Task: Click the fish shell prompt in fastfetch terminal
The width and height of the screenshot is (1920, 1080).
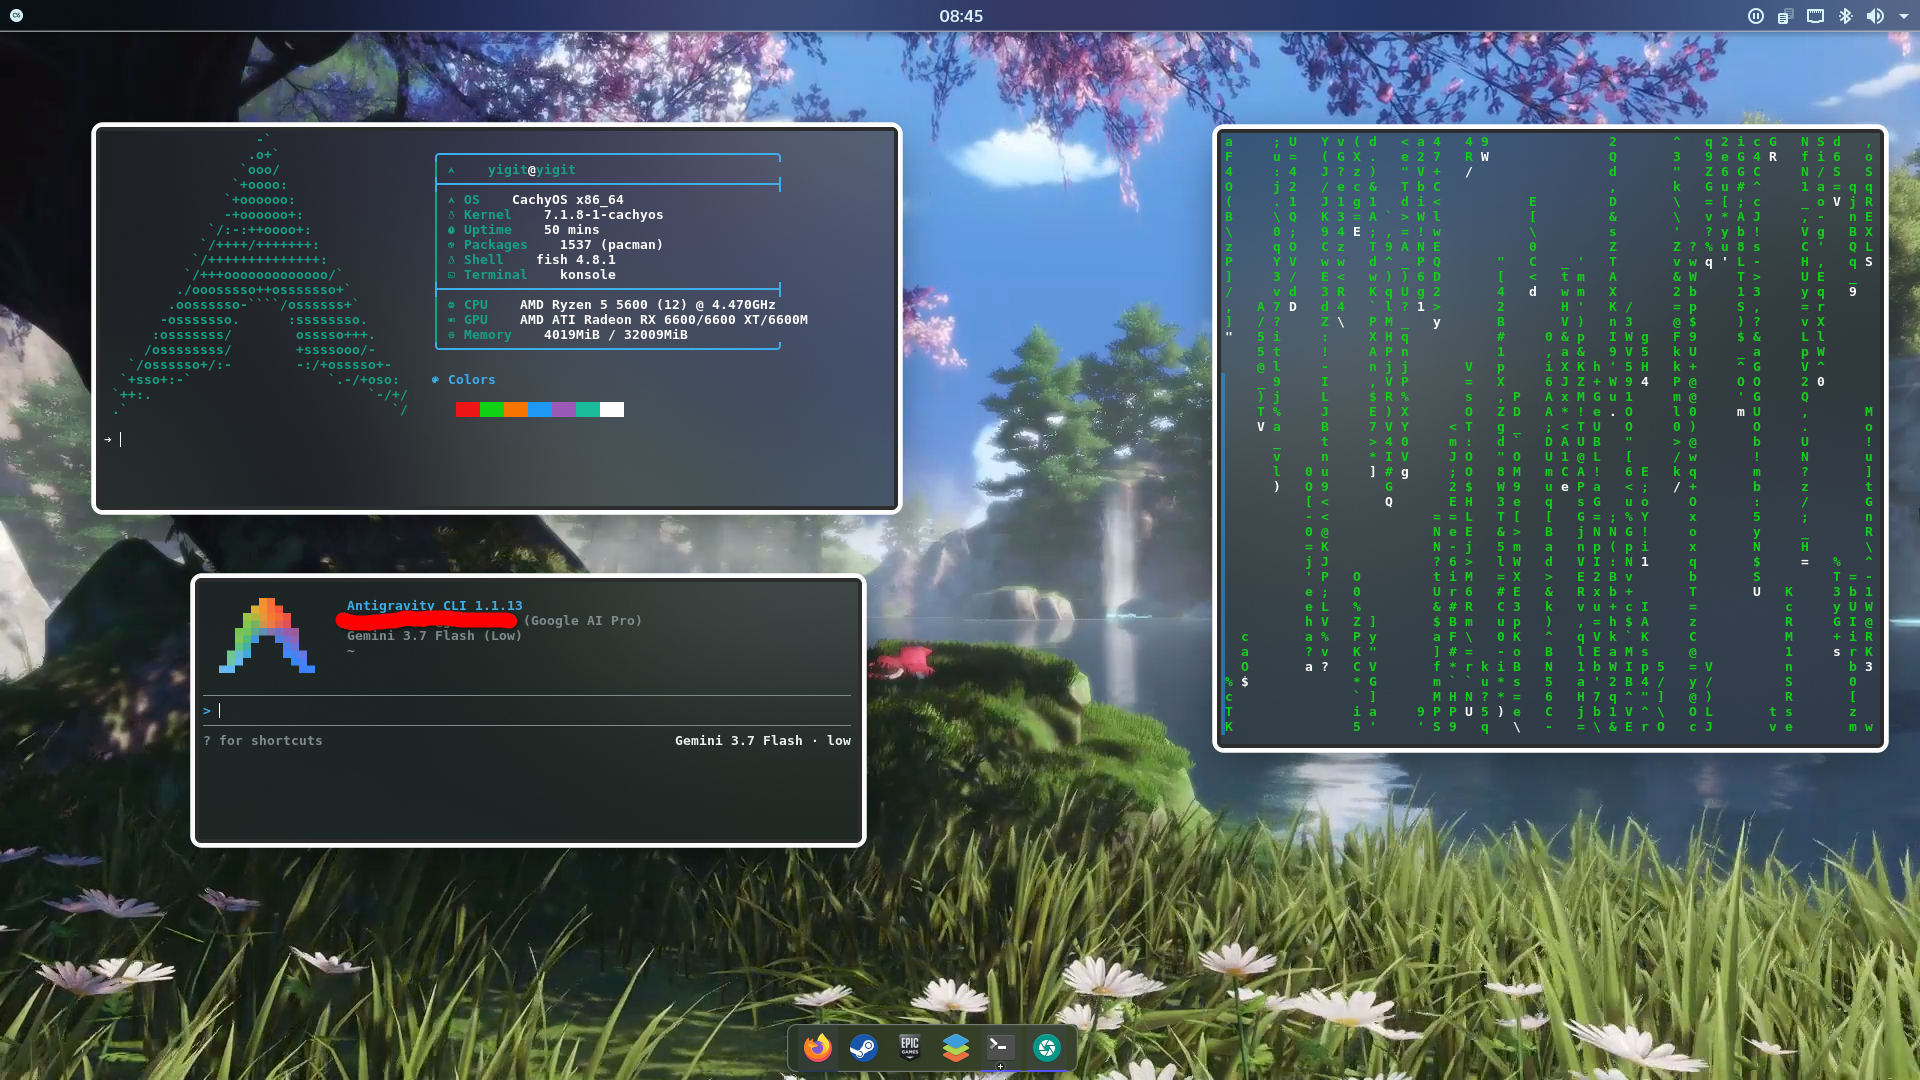Action: 113,439
